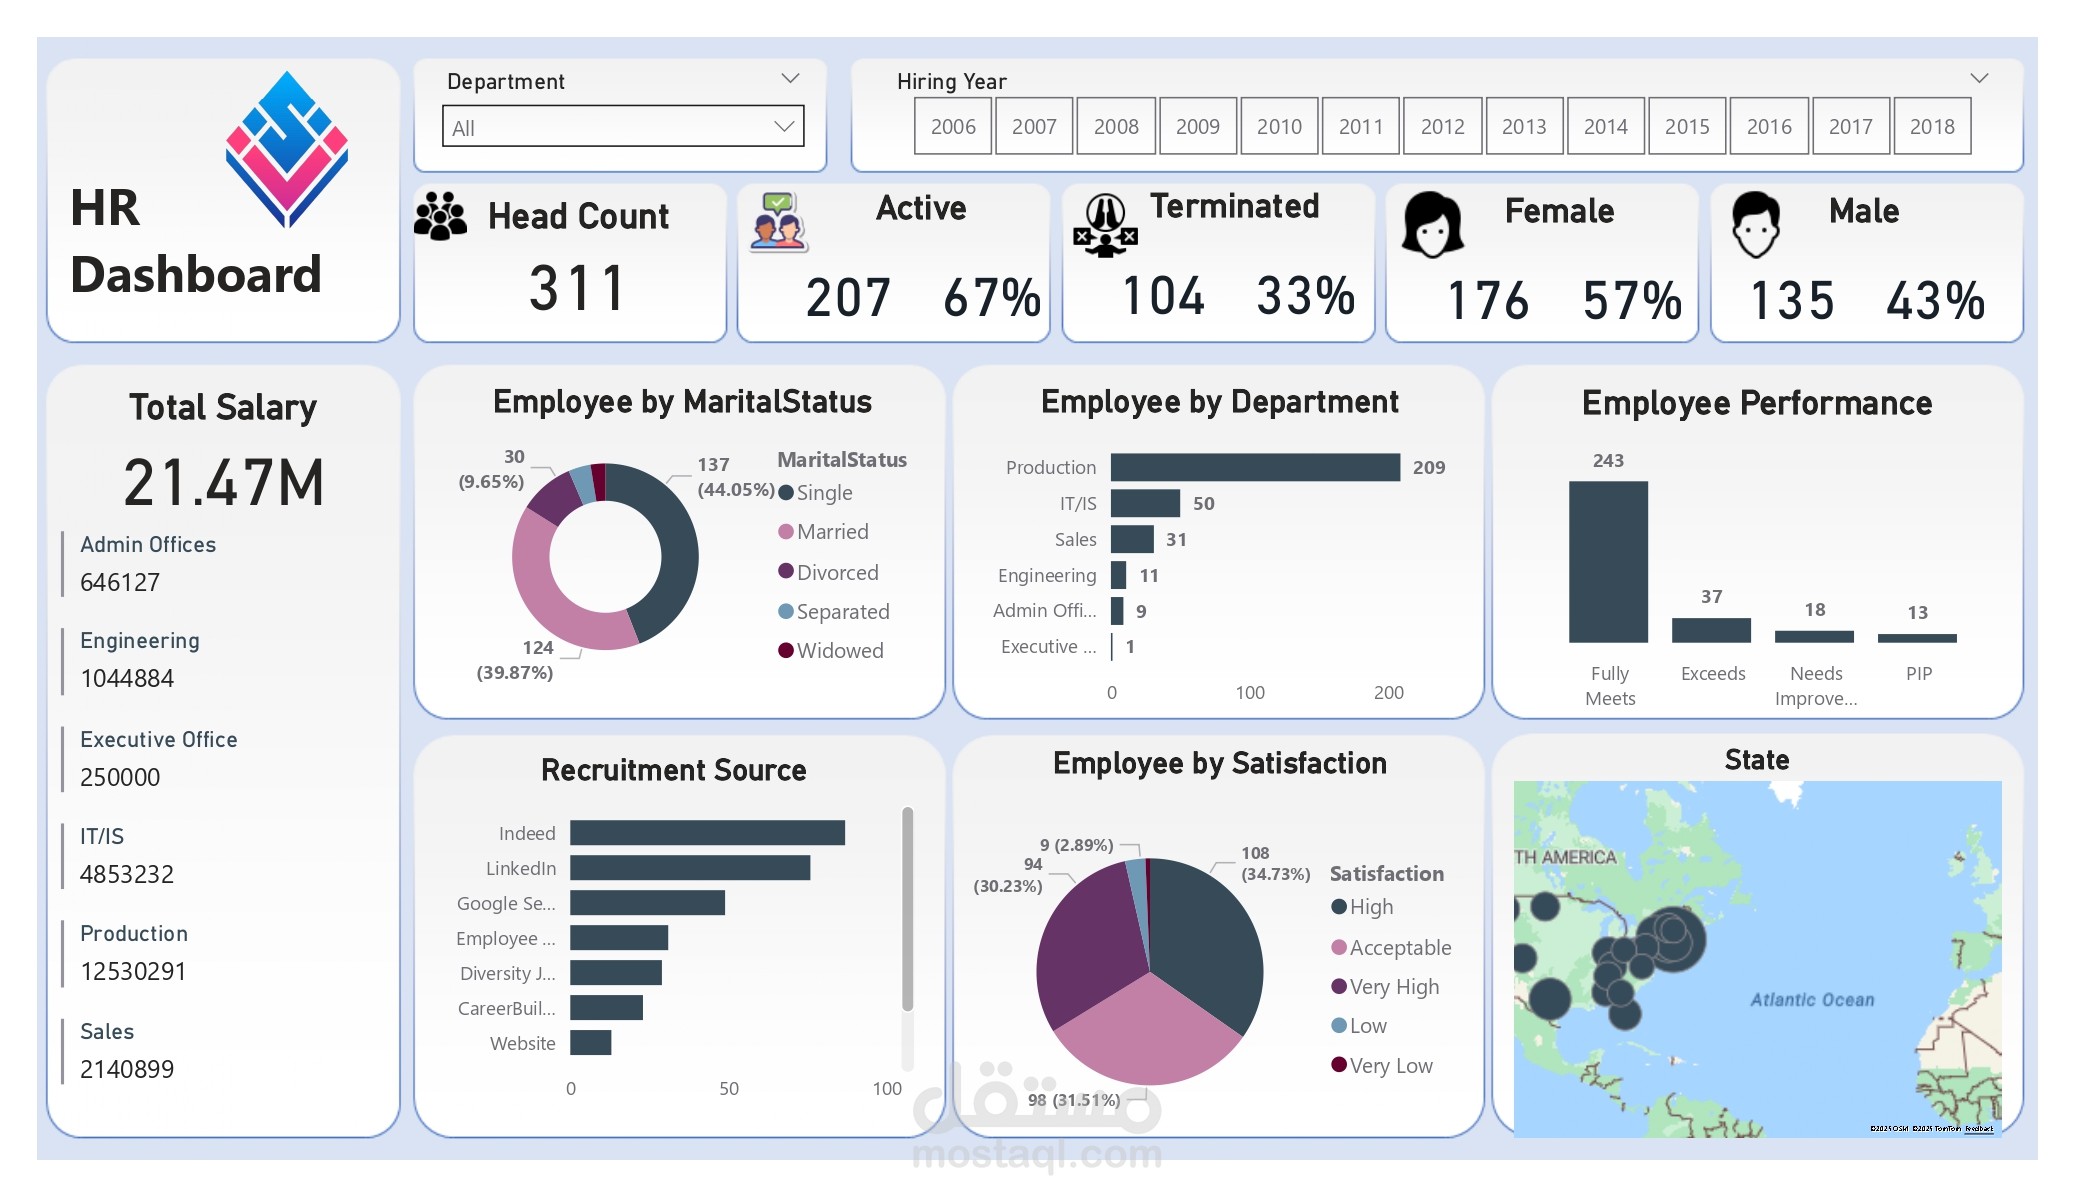Click the Production bar in department chart
The width and height of the screenshot is (2075, 1200).
pyautogui.click(x=1255, y=466)
